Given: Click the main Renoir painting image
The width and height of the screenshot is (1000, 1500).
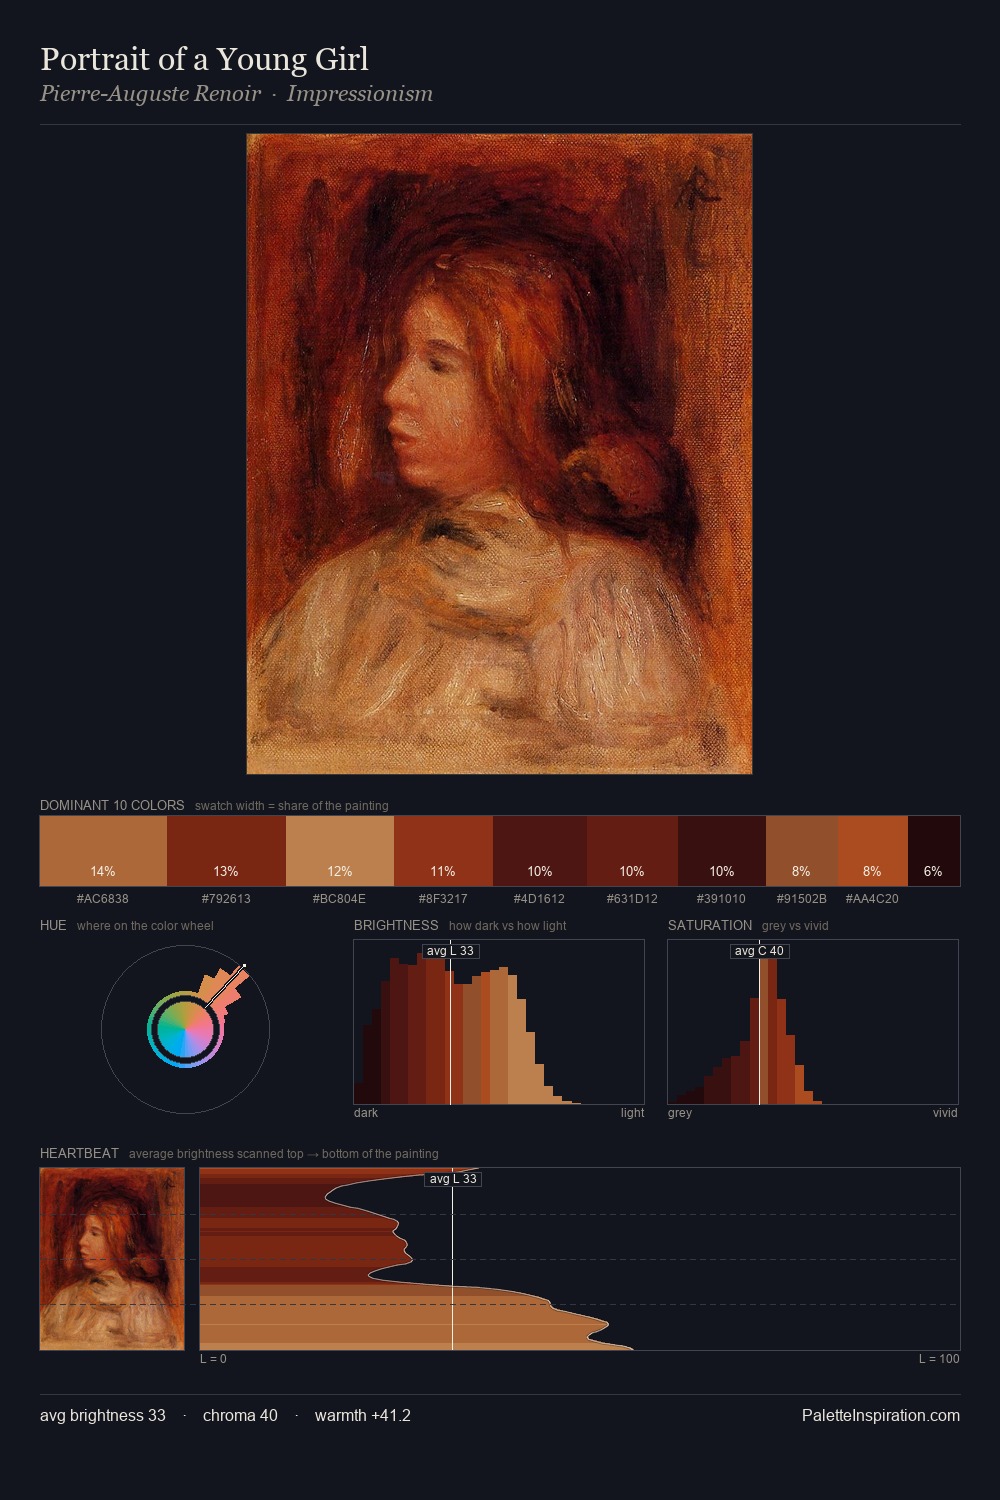Looking at the screenshot, I should [x=499, y=454].
